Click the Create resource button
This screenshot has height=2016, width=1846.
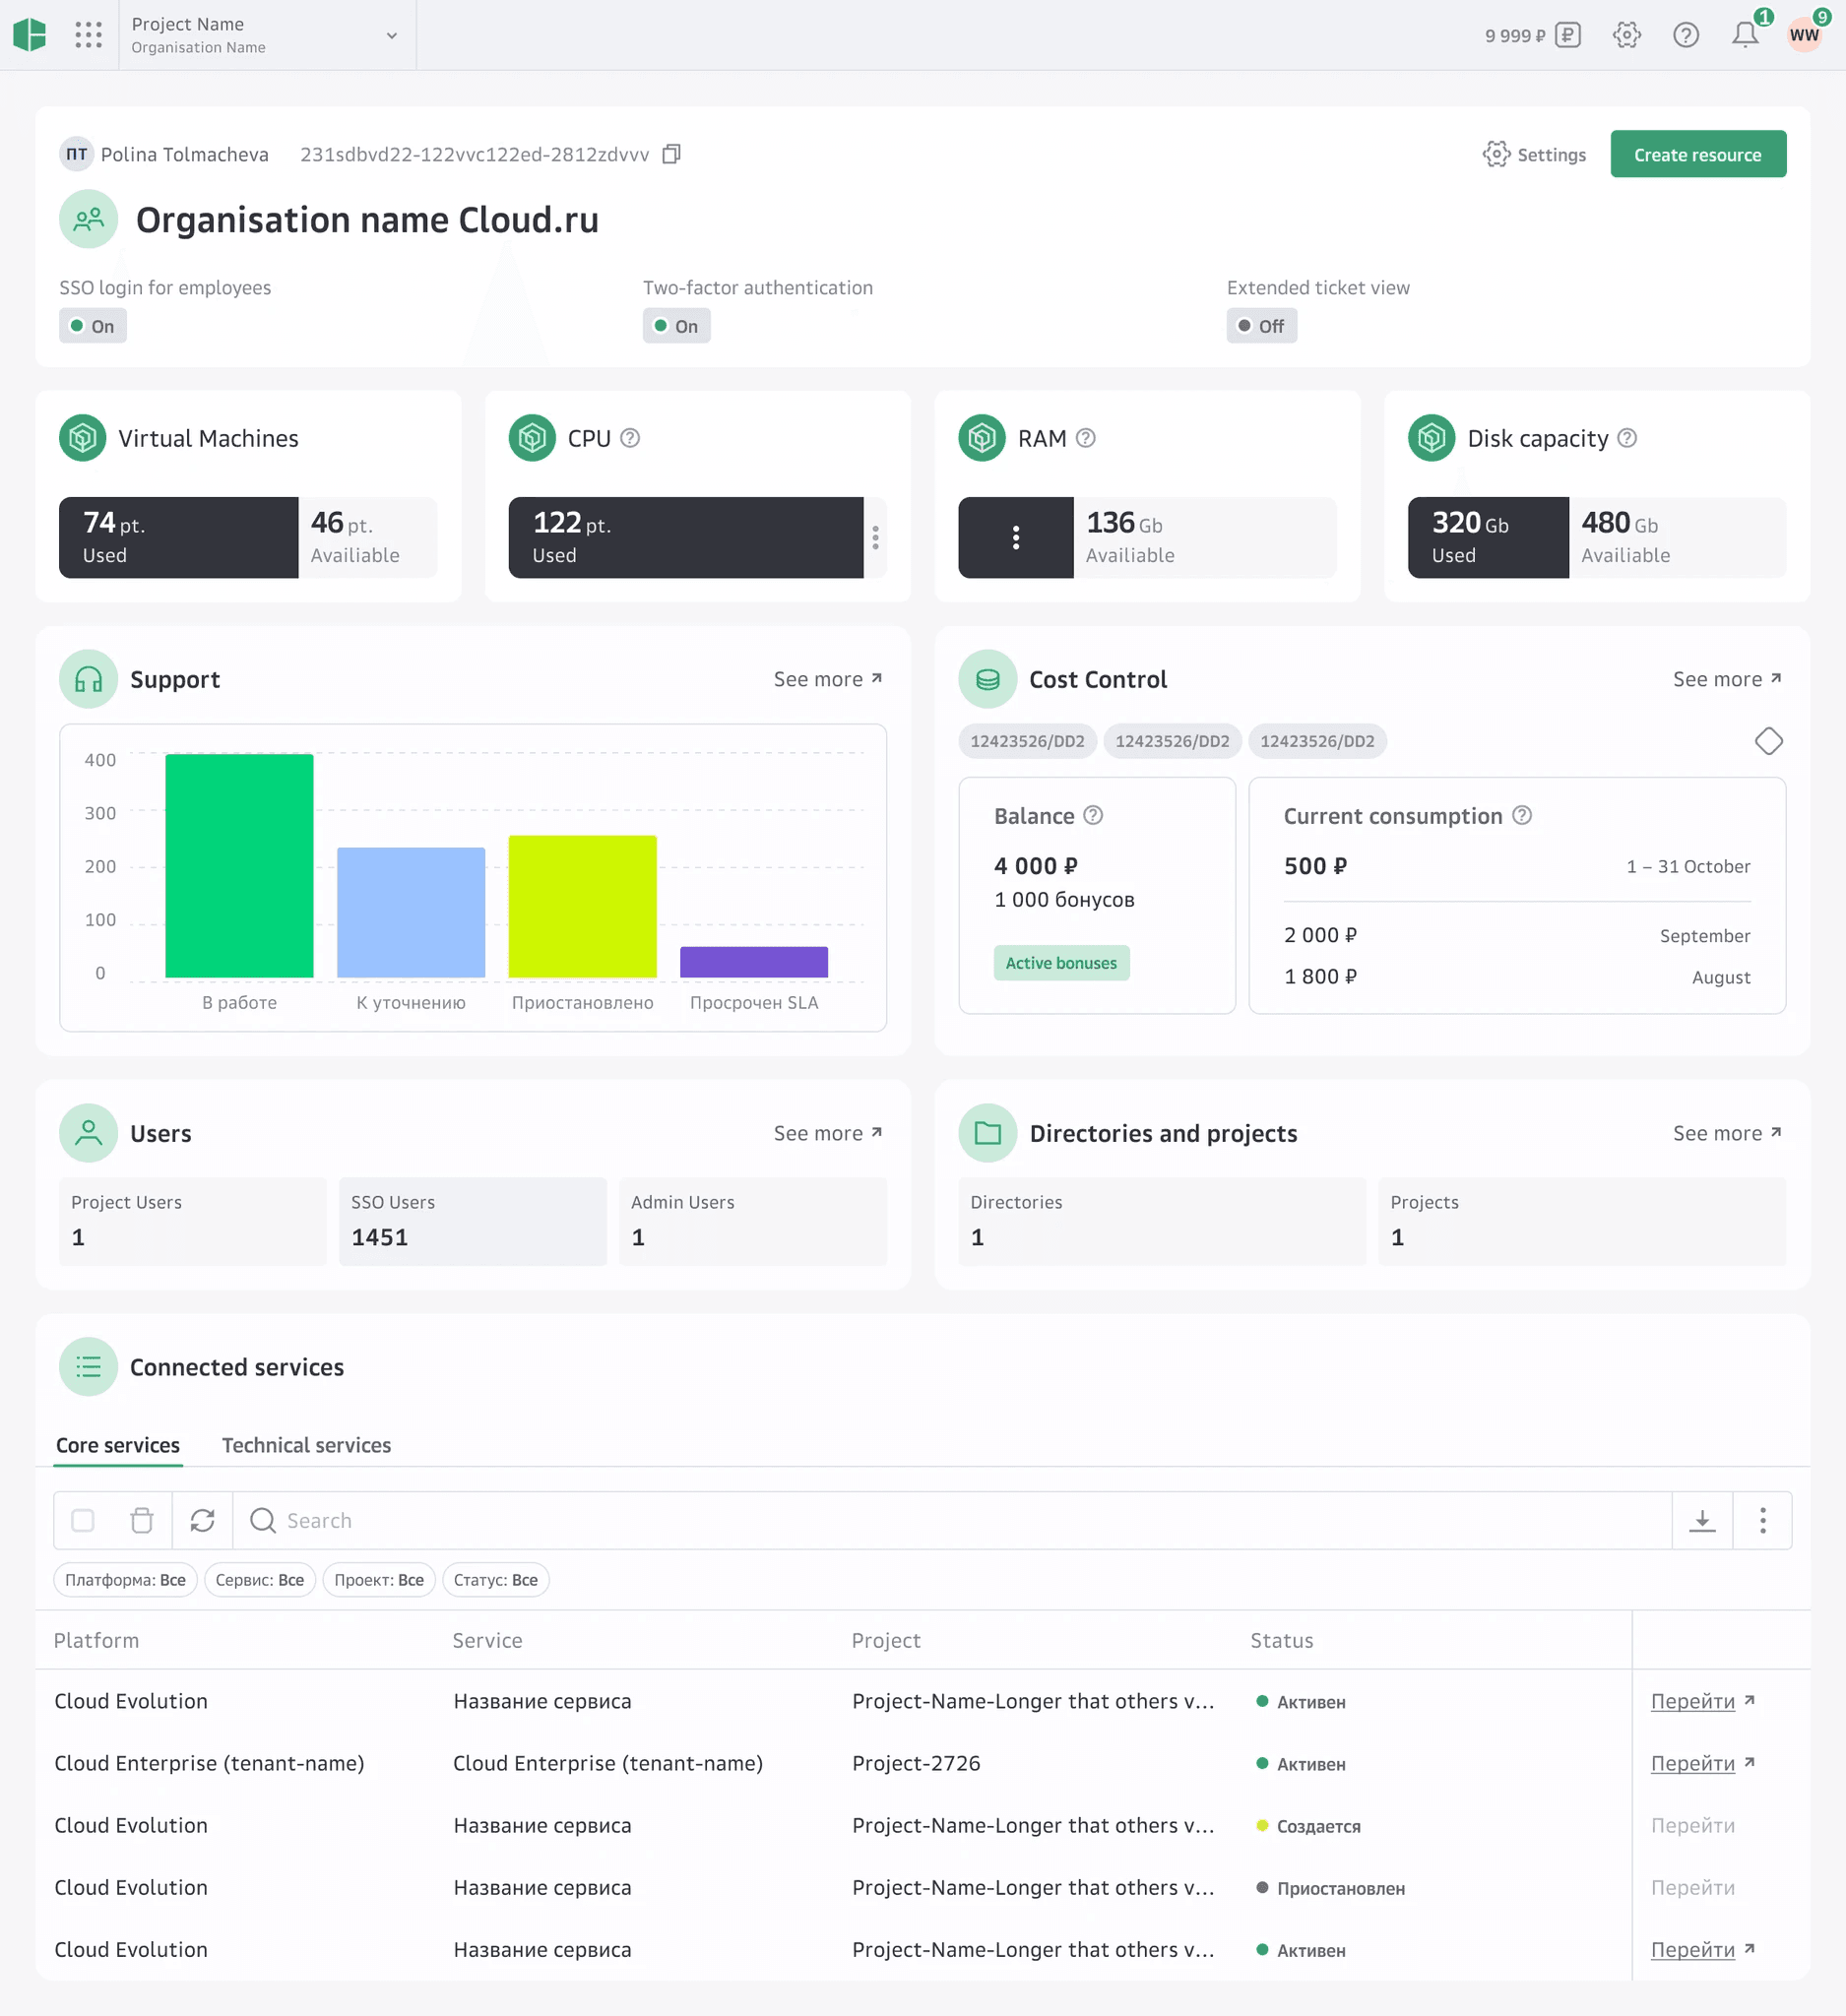1698,154
